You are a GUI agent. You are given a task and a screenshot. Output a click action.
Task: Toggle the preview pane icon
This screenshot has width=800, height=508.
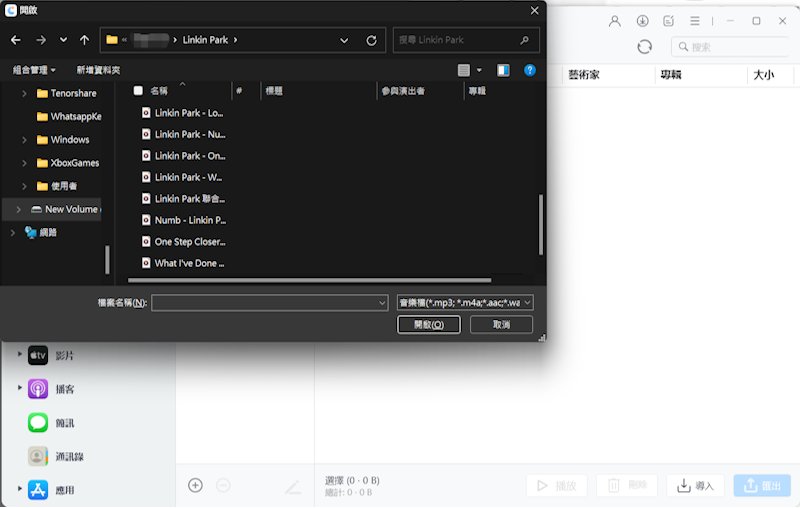click(503, 70)
